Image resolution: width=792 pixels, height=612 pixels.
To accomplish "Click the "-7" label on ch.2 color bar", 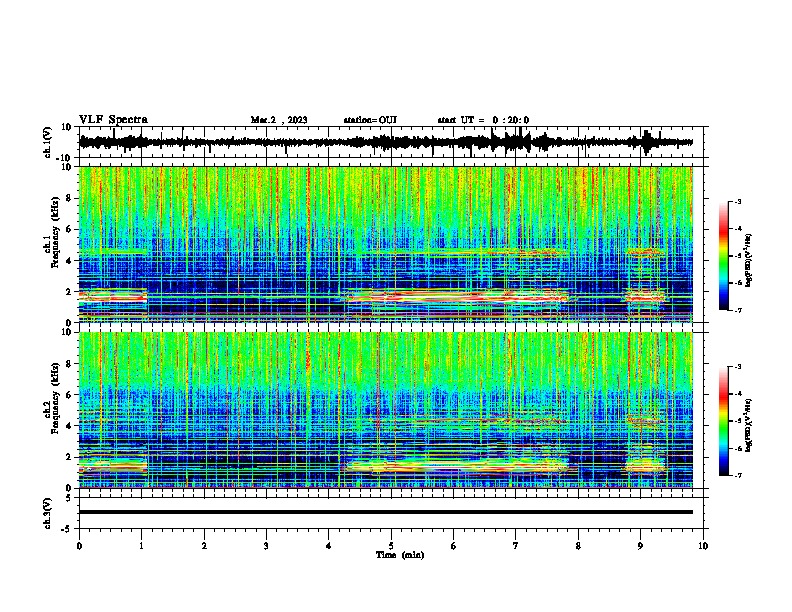I will click(x=738, y=476).
